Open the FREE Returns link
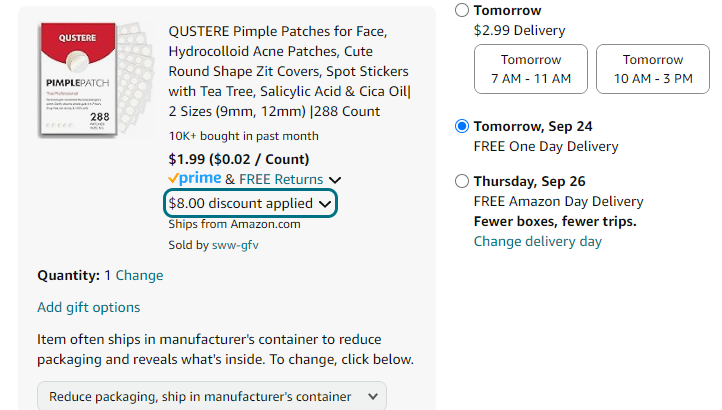 coord(282,179)
